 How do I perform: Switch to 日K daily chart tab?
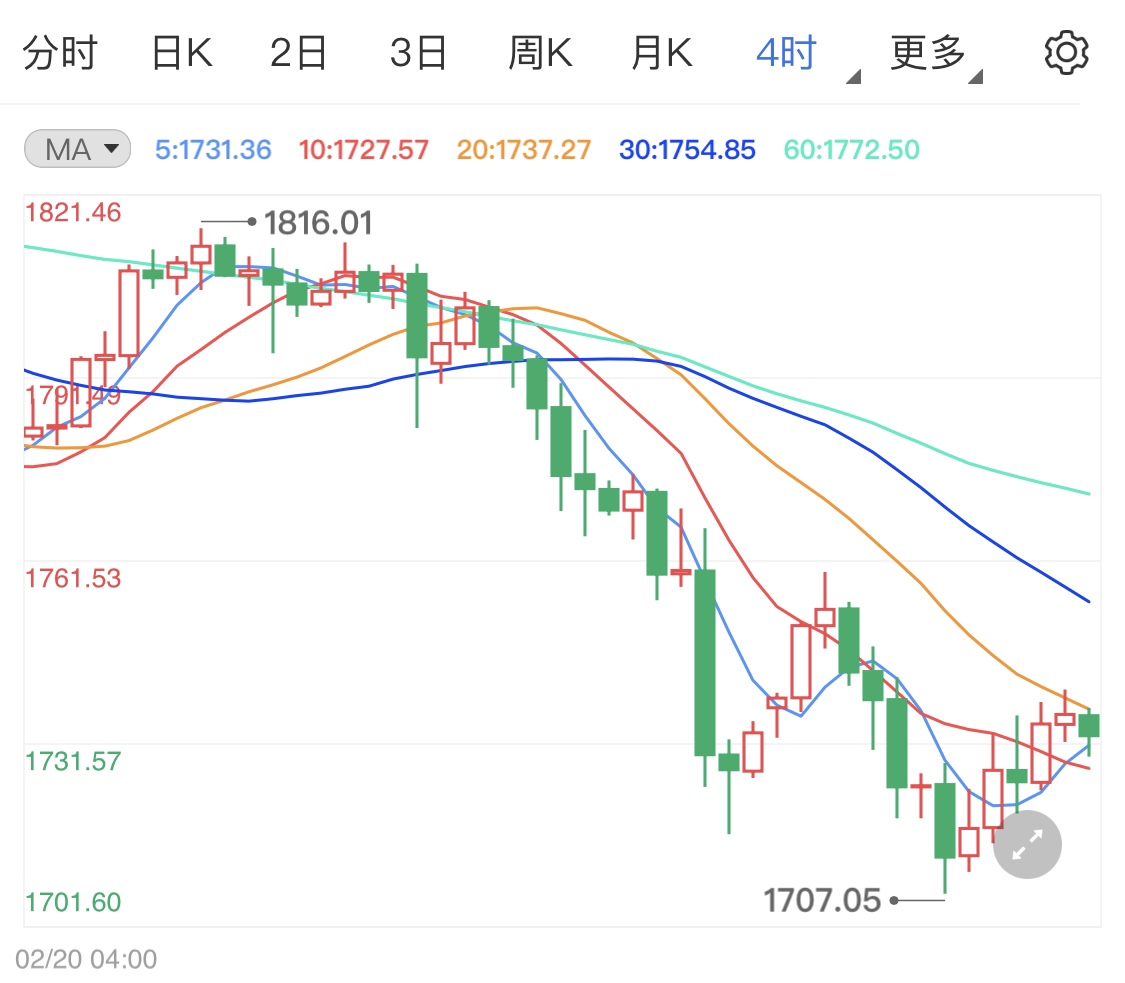[182, 53]
